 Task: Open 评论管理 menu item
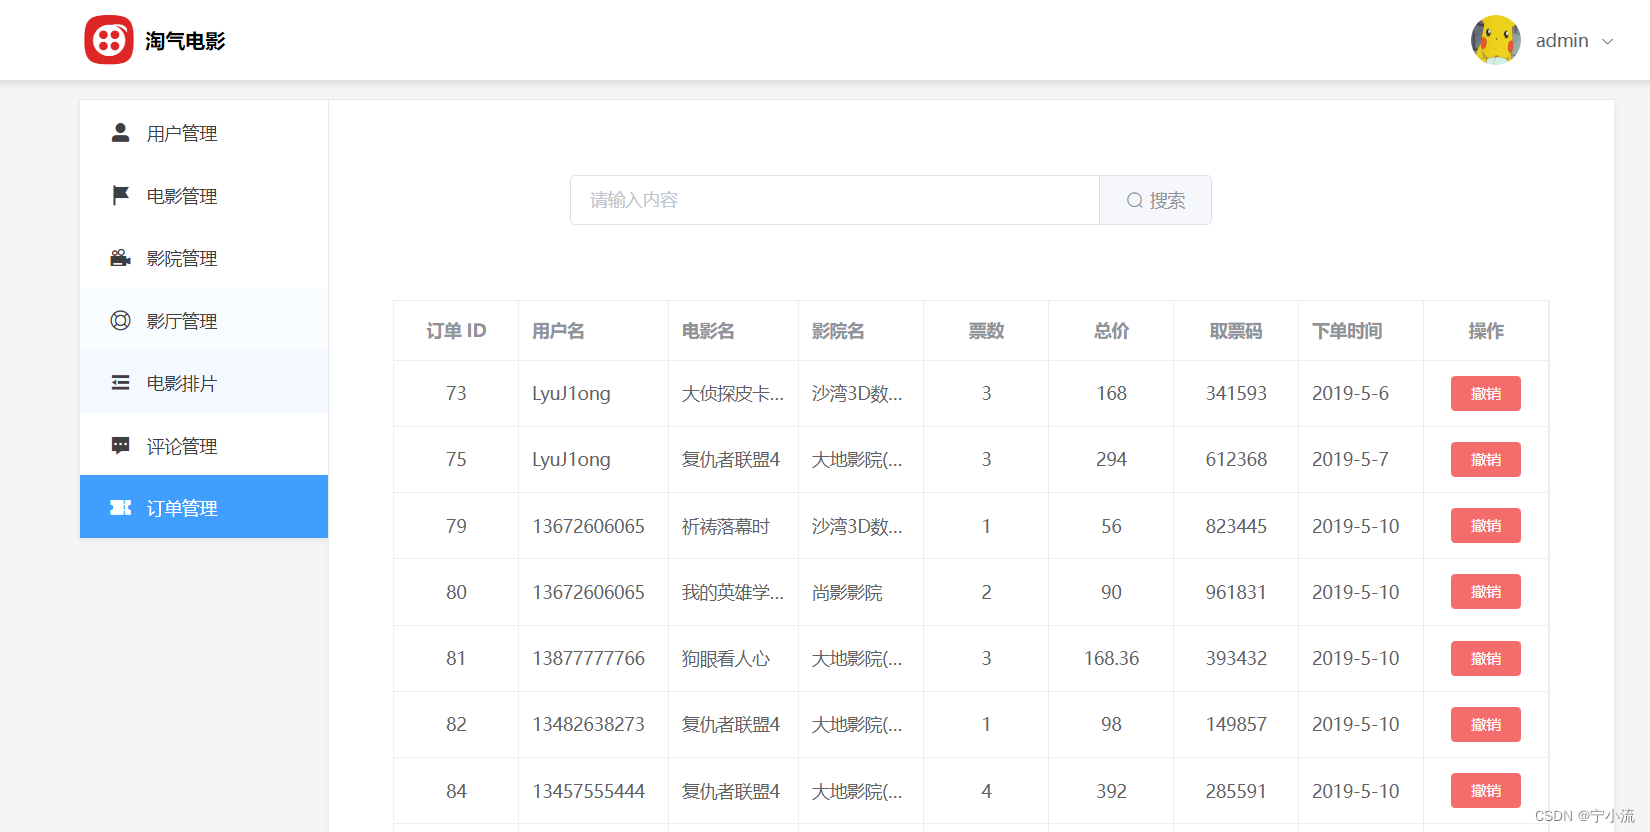pos(204,445)
